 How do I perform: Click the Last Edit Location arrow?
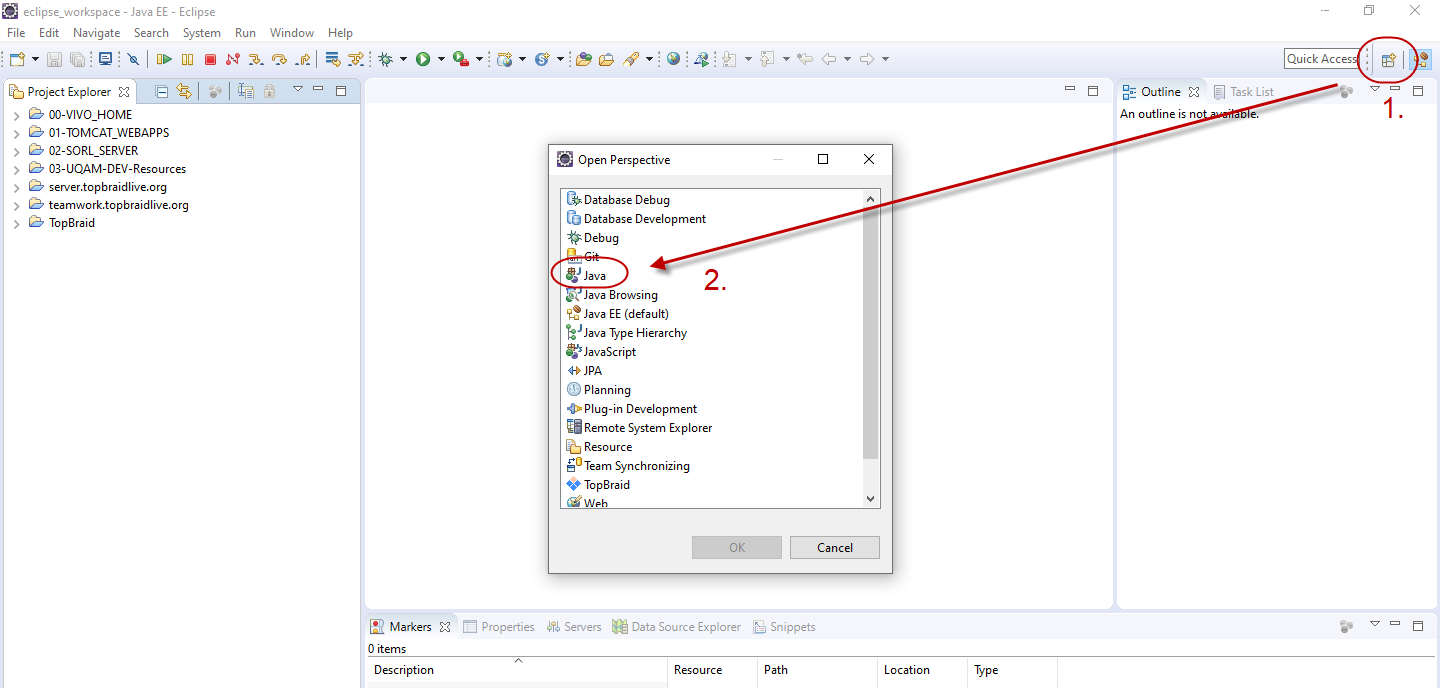click(x=805, y=59)
